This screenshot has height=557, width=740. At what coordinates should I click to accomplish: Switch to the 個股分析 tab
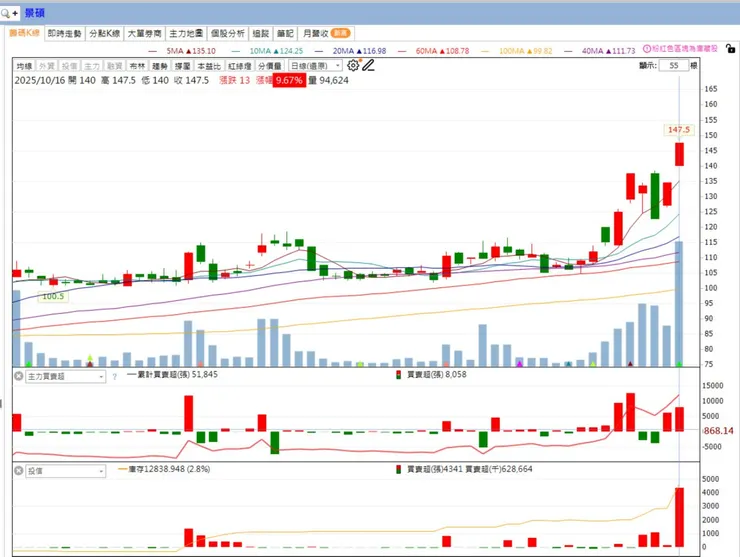click(227, 34)
